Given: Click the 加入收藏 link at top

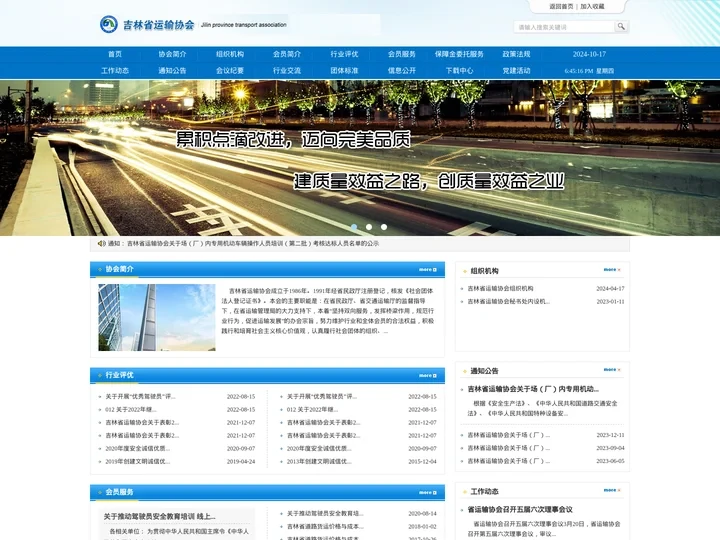Looking at the screenshot, I should pyautogui.click(x=592, y=6).
